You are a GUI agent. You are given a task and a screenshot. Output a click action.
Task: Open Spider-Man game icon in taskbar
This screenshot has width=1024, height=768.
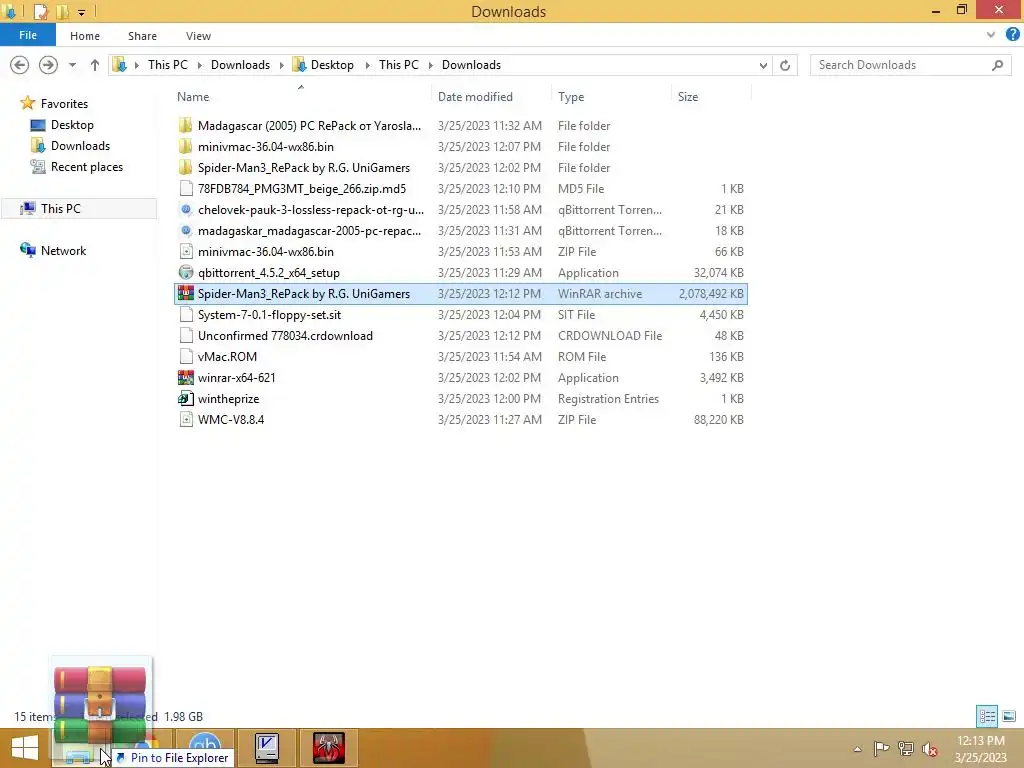tap(328, 748)
